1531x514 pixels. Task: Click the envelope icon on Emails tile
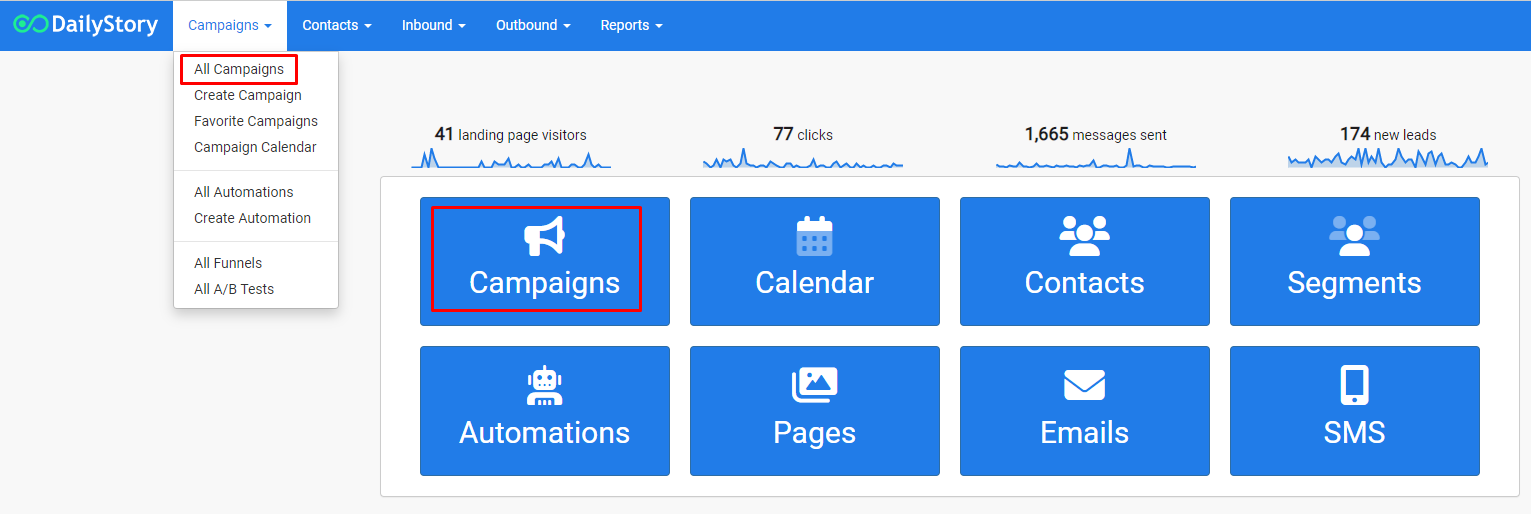tap(1084, 385)
